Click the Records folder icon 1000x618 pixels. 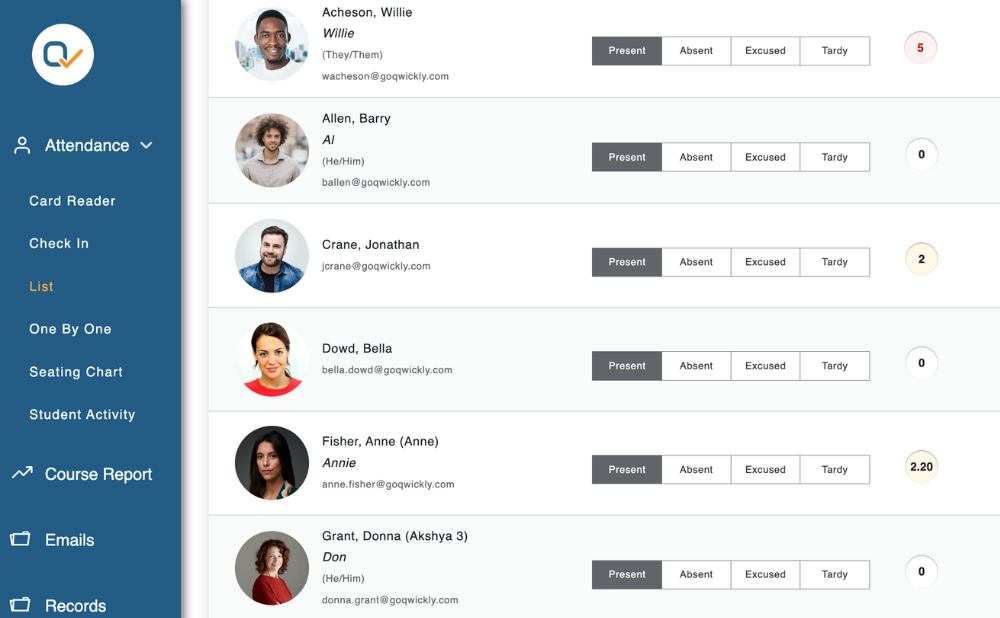click(20, 605)
